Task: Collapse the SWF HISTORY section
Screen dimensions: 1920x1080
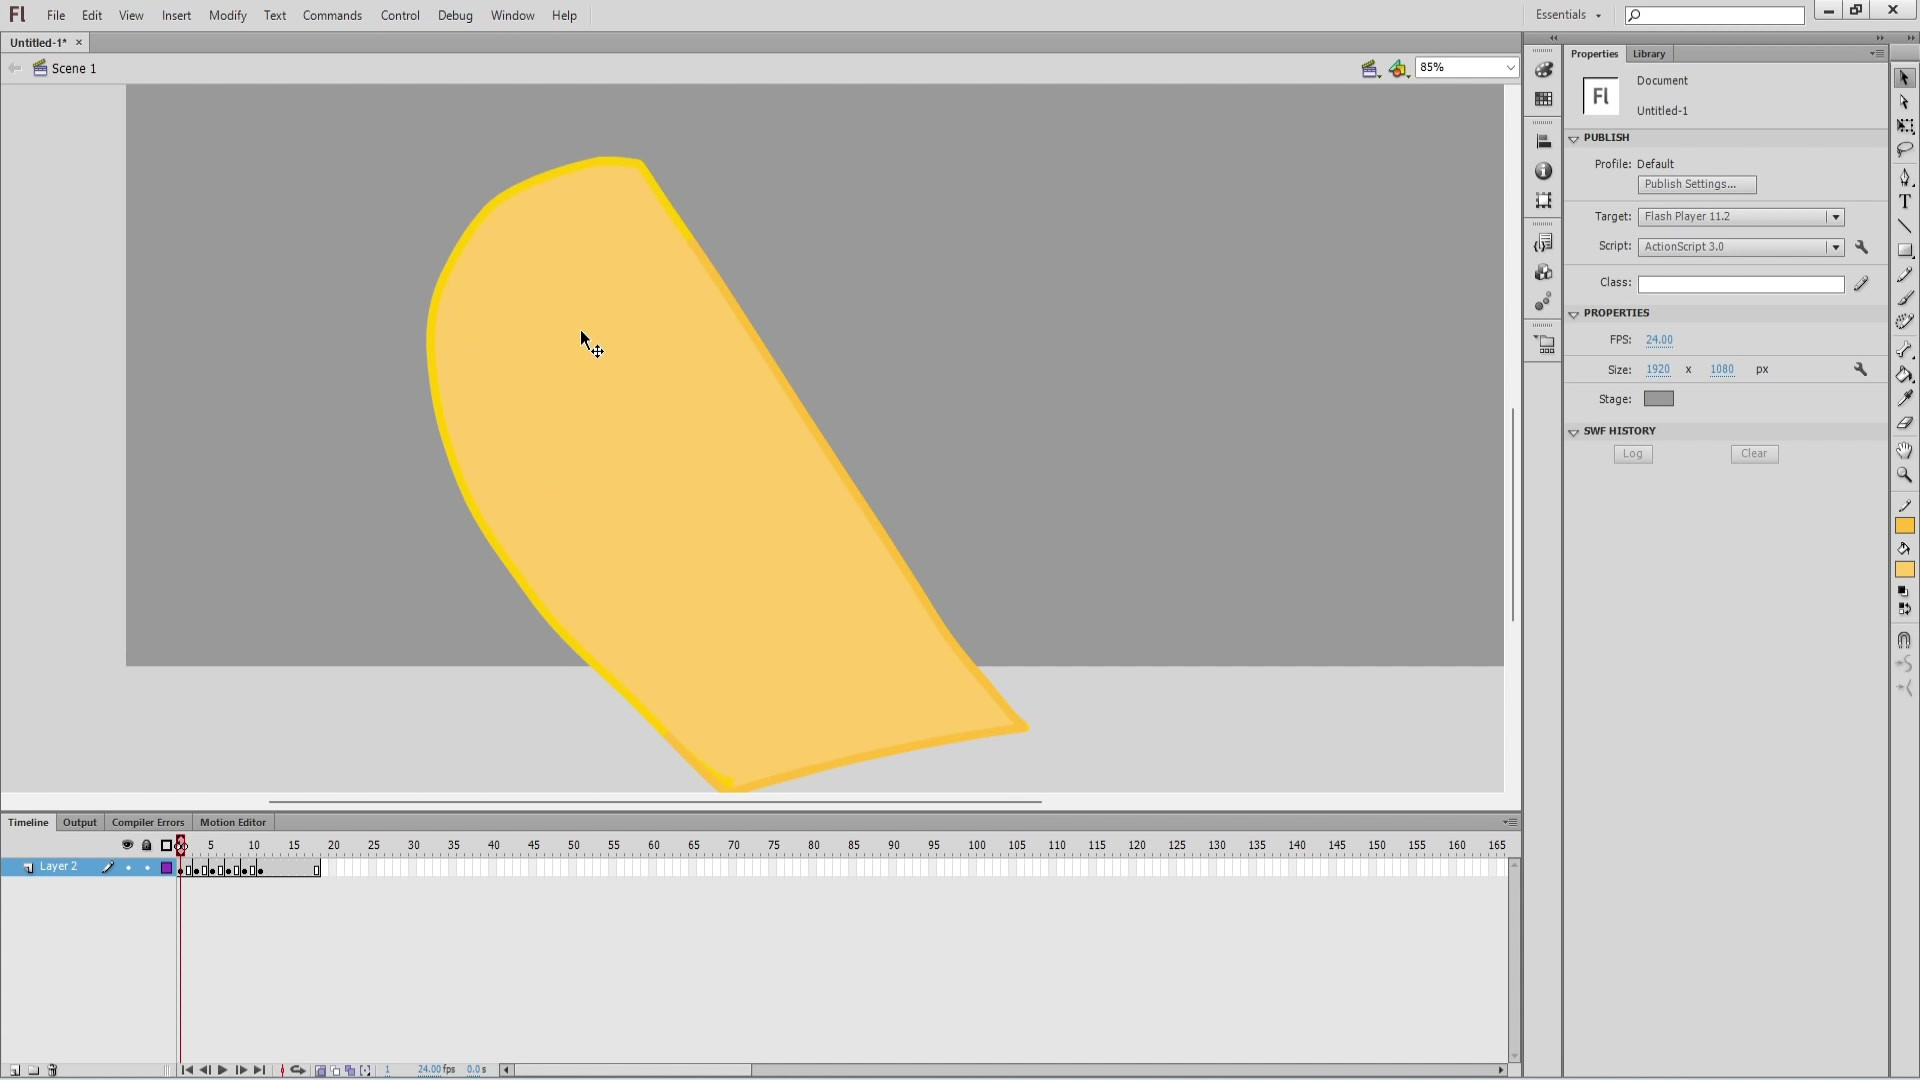Action: pyautogui.click(x=1574, y=432)
